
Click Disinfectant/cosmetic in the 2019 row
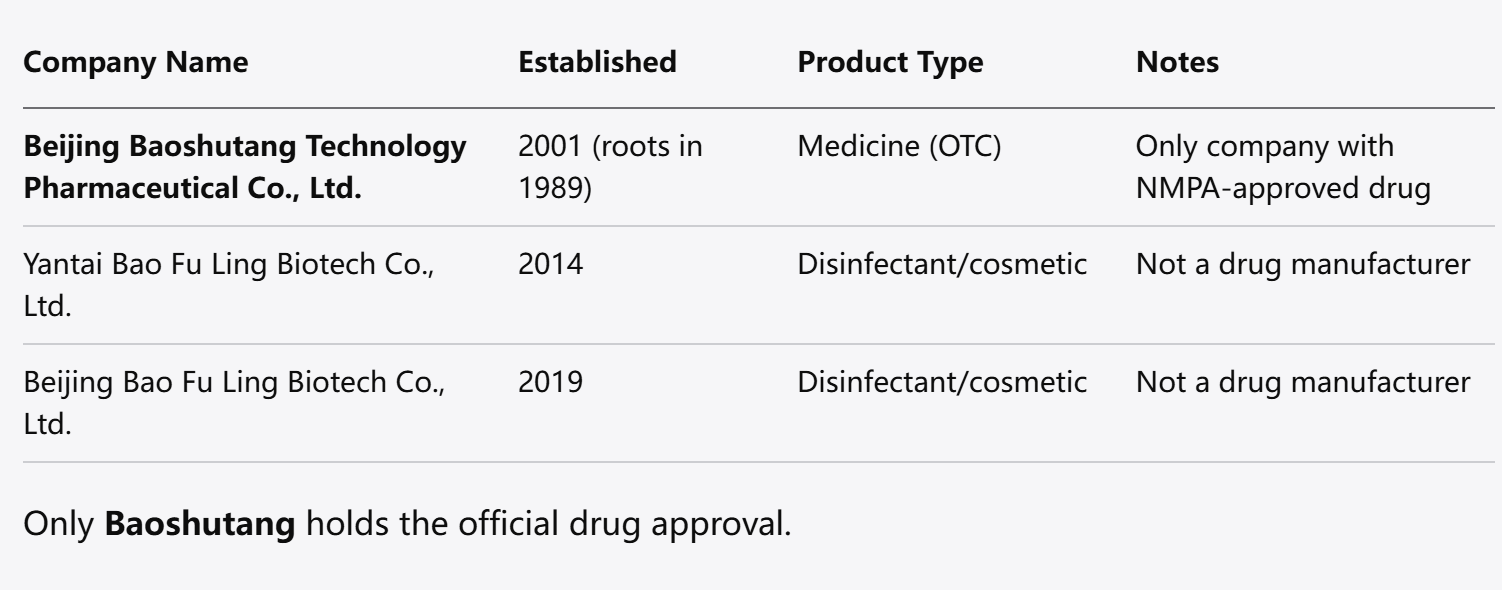[x=942, y=384]
